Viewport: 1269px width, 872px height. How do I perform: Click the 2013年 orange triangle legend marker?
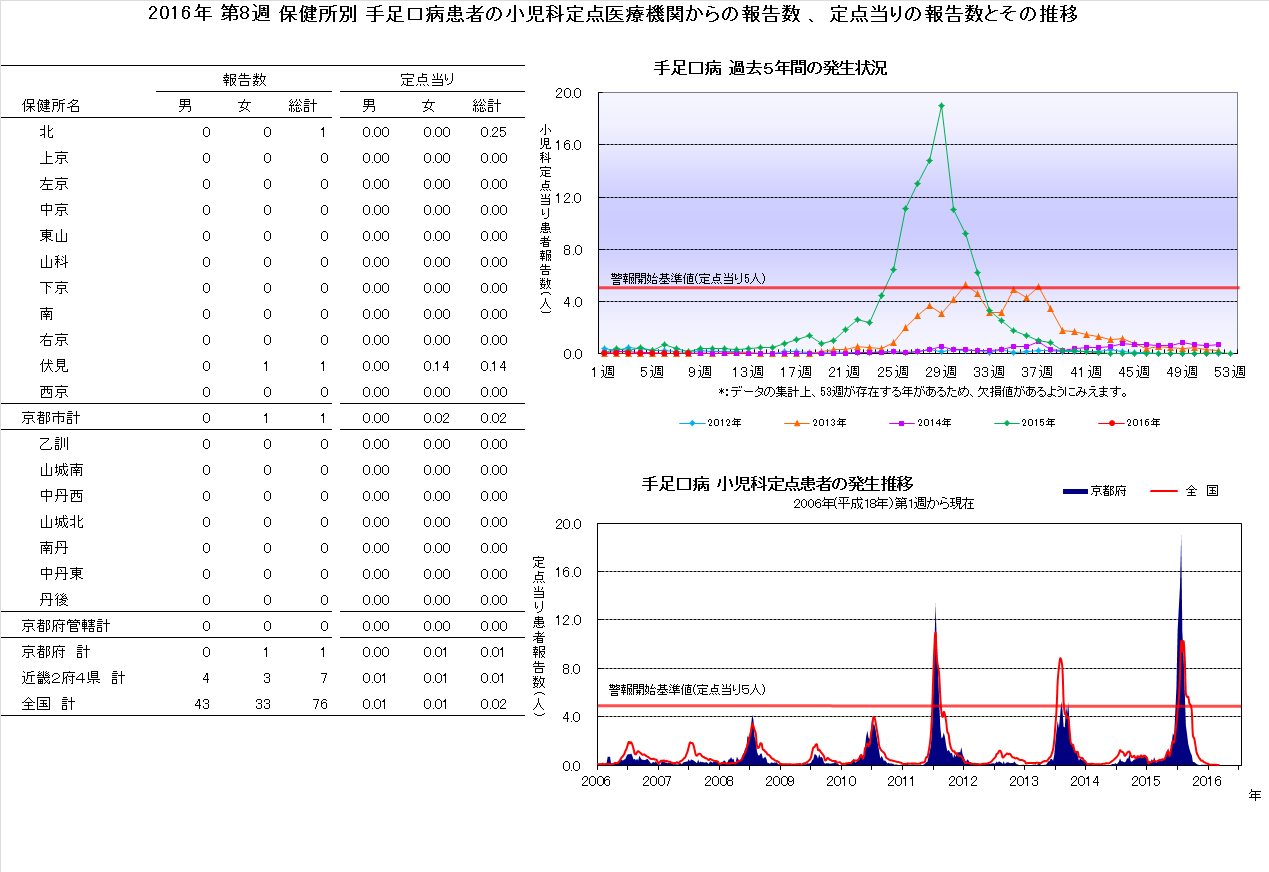796,423
